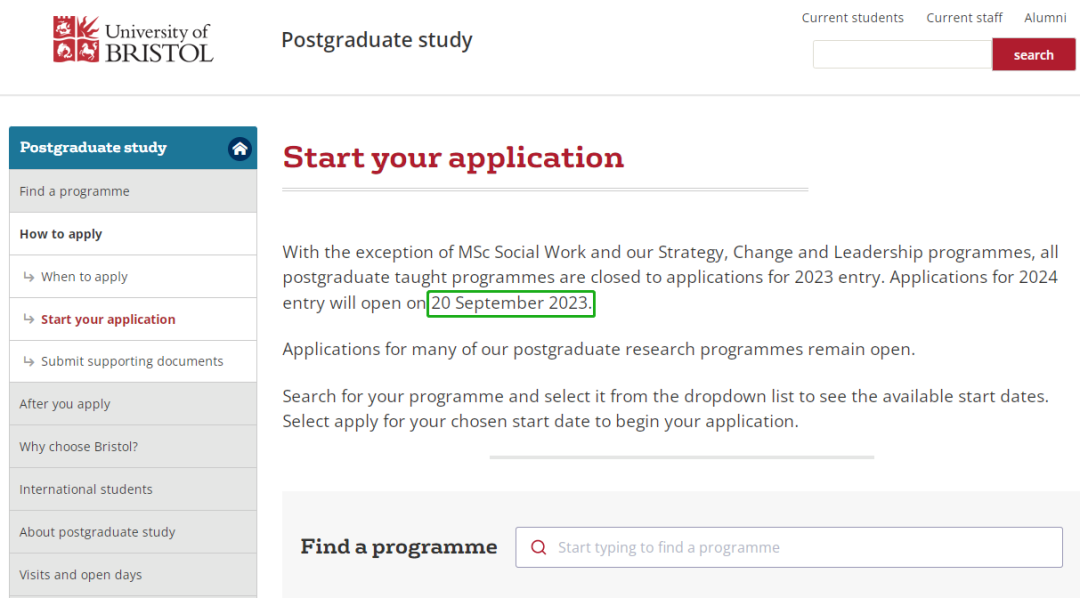
Task: Click the Start your application heading
Action: point(453,157)
